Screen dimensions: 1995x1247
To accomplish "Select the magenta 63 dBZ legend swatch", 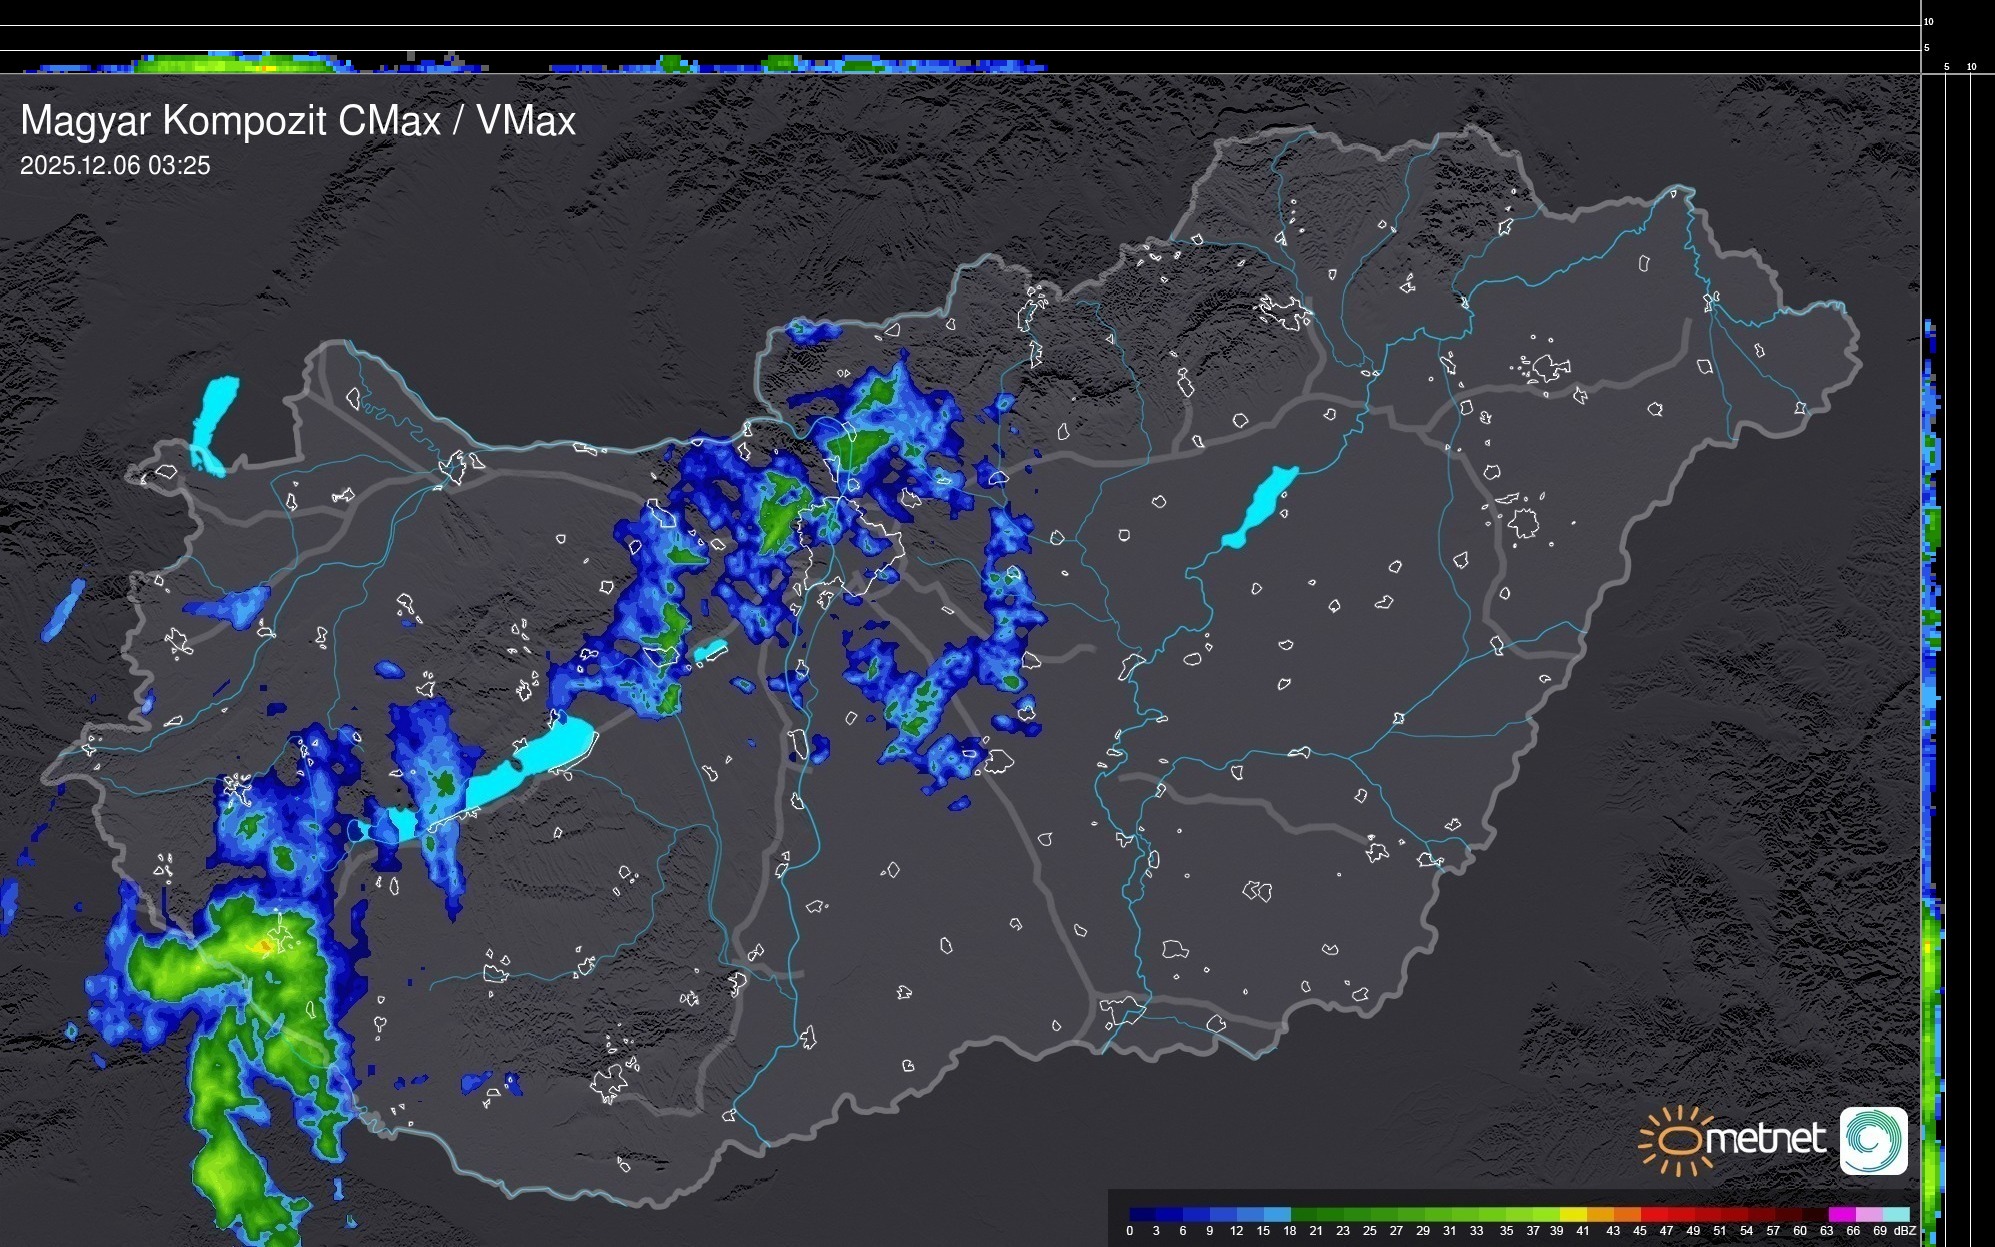I will pos(1841,1214).
